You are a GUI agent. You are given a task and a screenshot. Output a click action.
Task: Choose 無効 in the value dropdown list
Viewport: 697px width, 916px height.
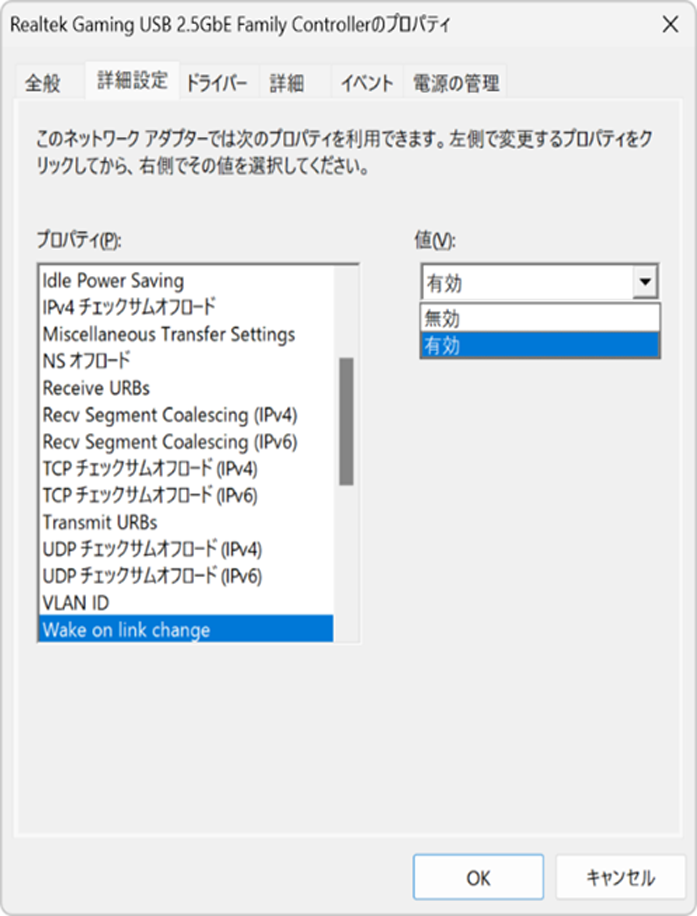click(540, 318)
